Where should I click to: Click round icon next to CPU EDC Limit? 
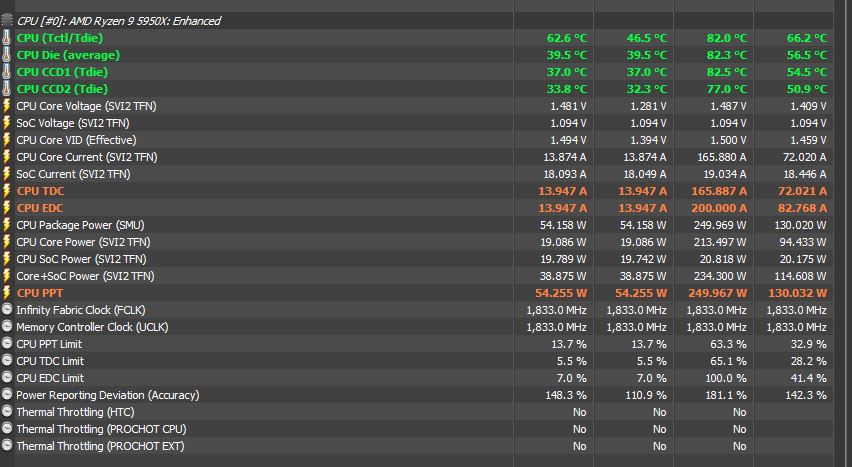click(x=7, y=378)
